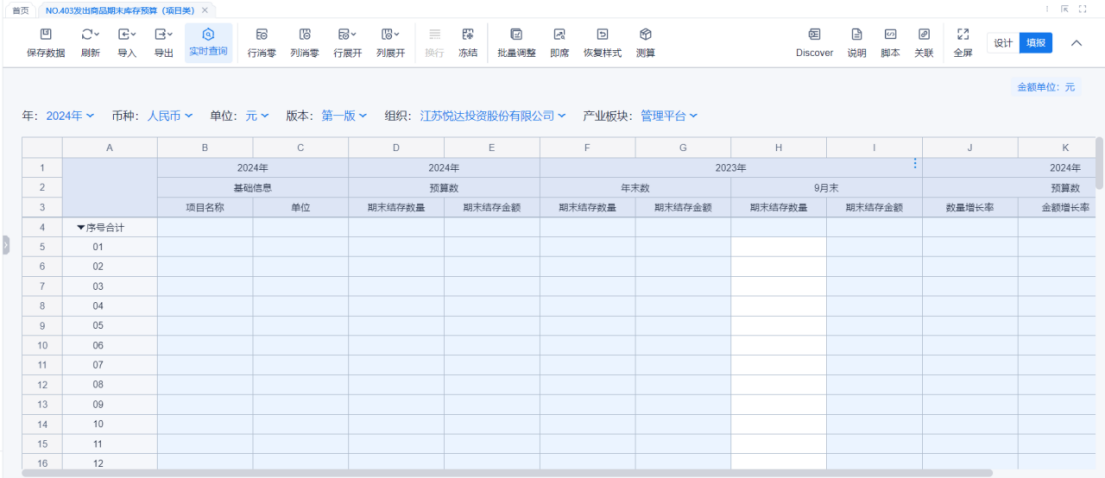Run the 测算 calculation tool
This screenshot has width=1105, height=478.
(x=645, y=35)
